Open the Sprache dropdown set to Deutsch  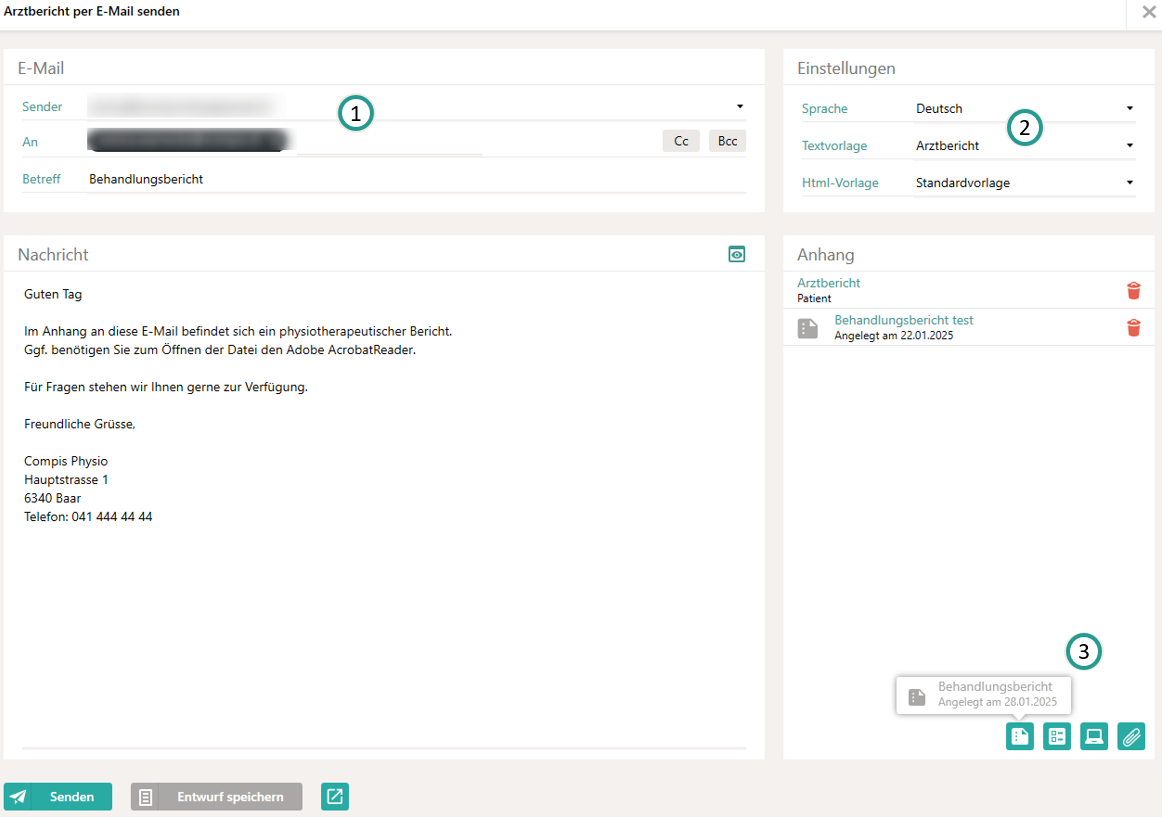pyautogui.click(x=1129, y=108)
